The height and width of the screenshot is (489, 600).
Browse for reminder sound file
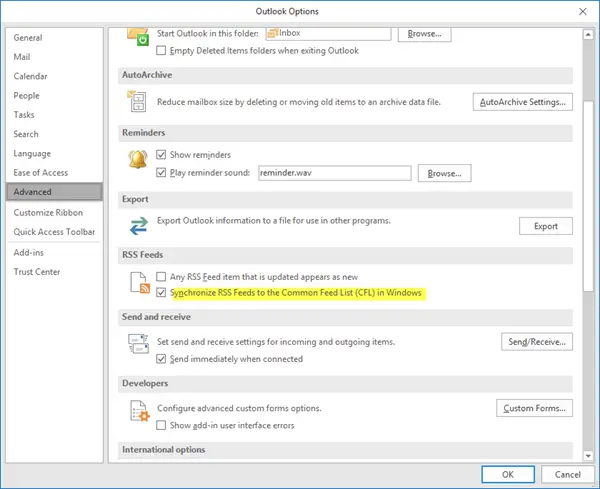444,173
